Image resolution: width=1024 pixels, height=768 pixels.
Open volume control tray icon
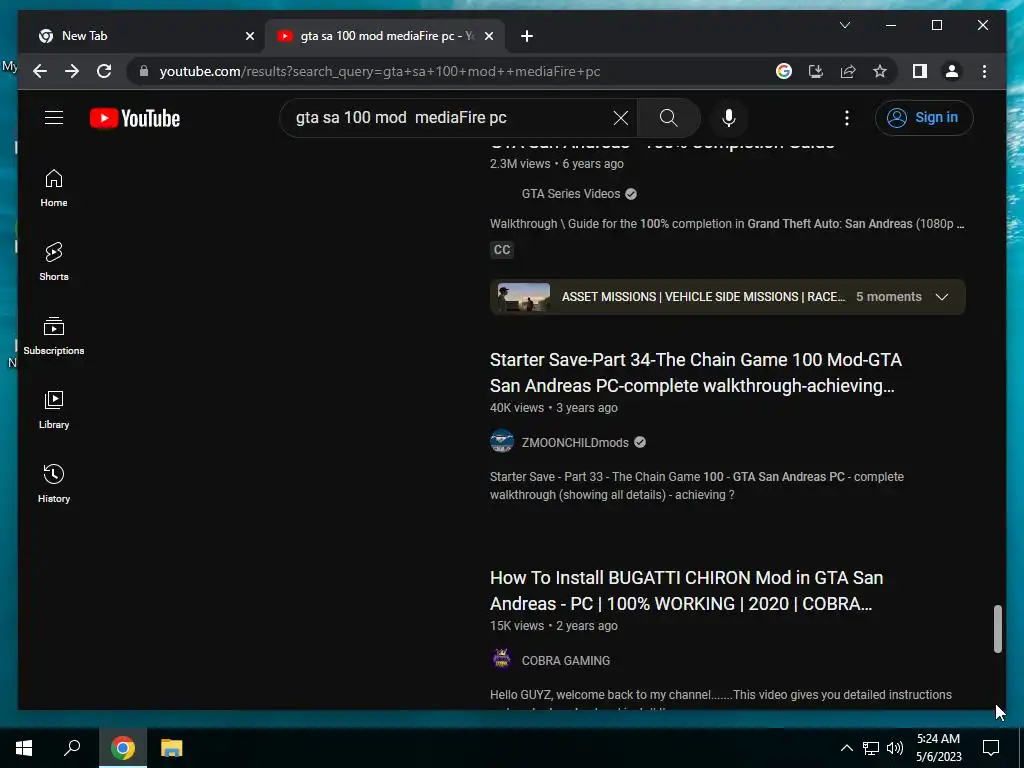tap(895, 748)
